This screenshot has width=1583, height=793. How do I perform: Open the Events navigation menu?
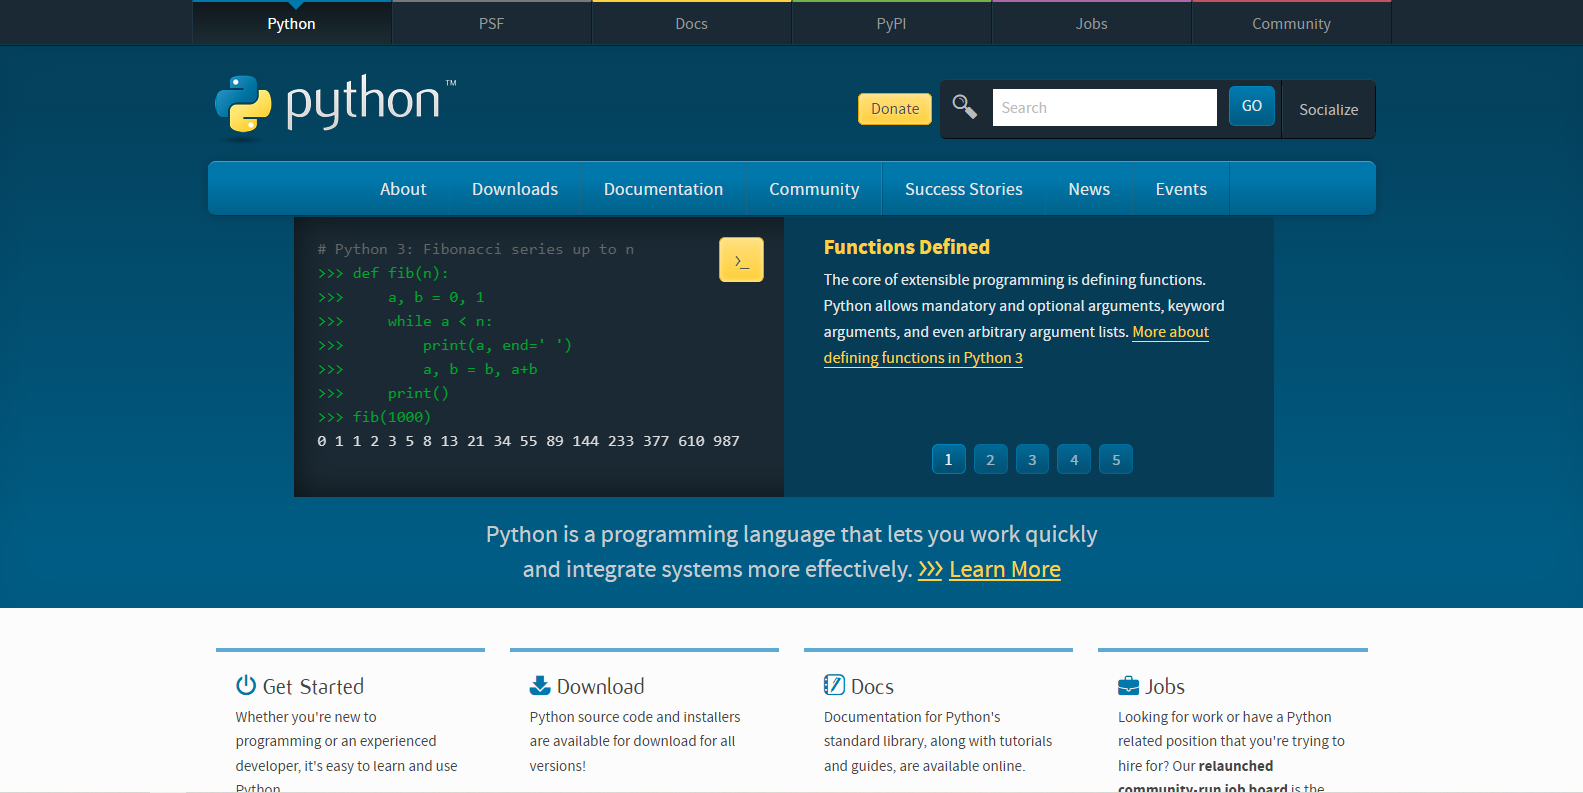point(1181,189)
